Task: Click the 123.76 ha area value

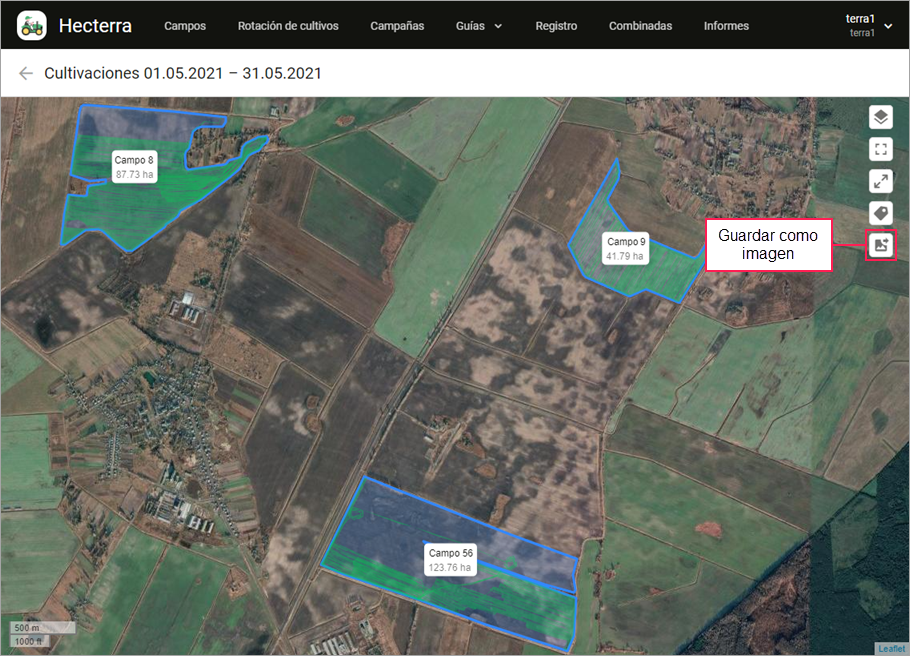Action: tap(450, 568)
